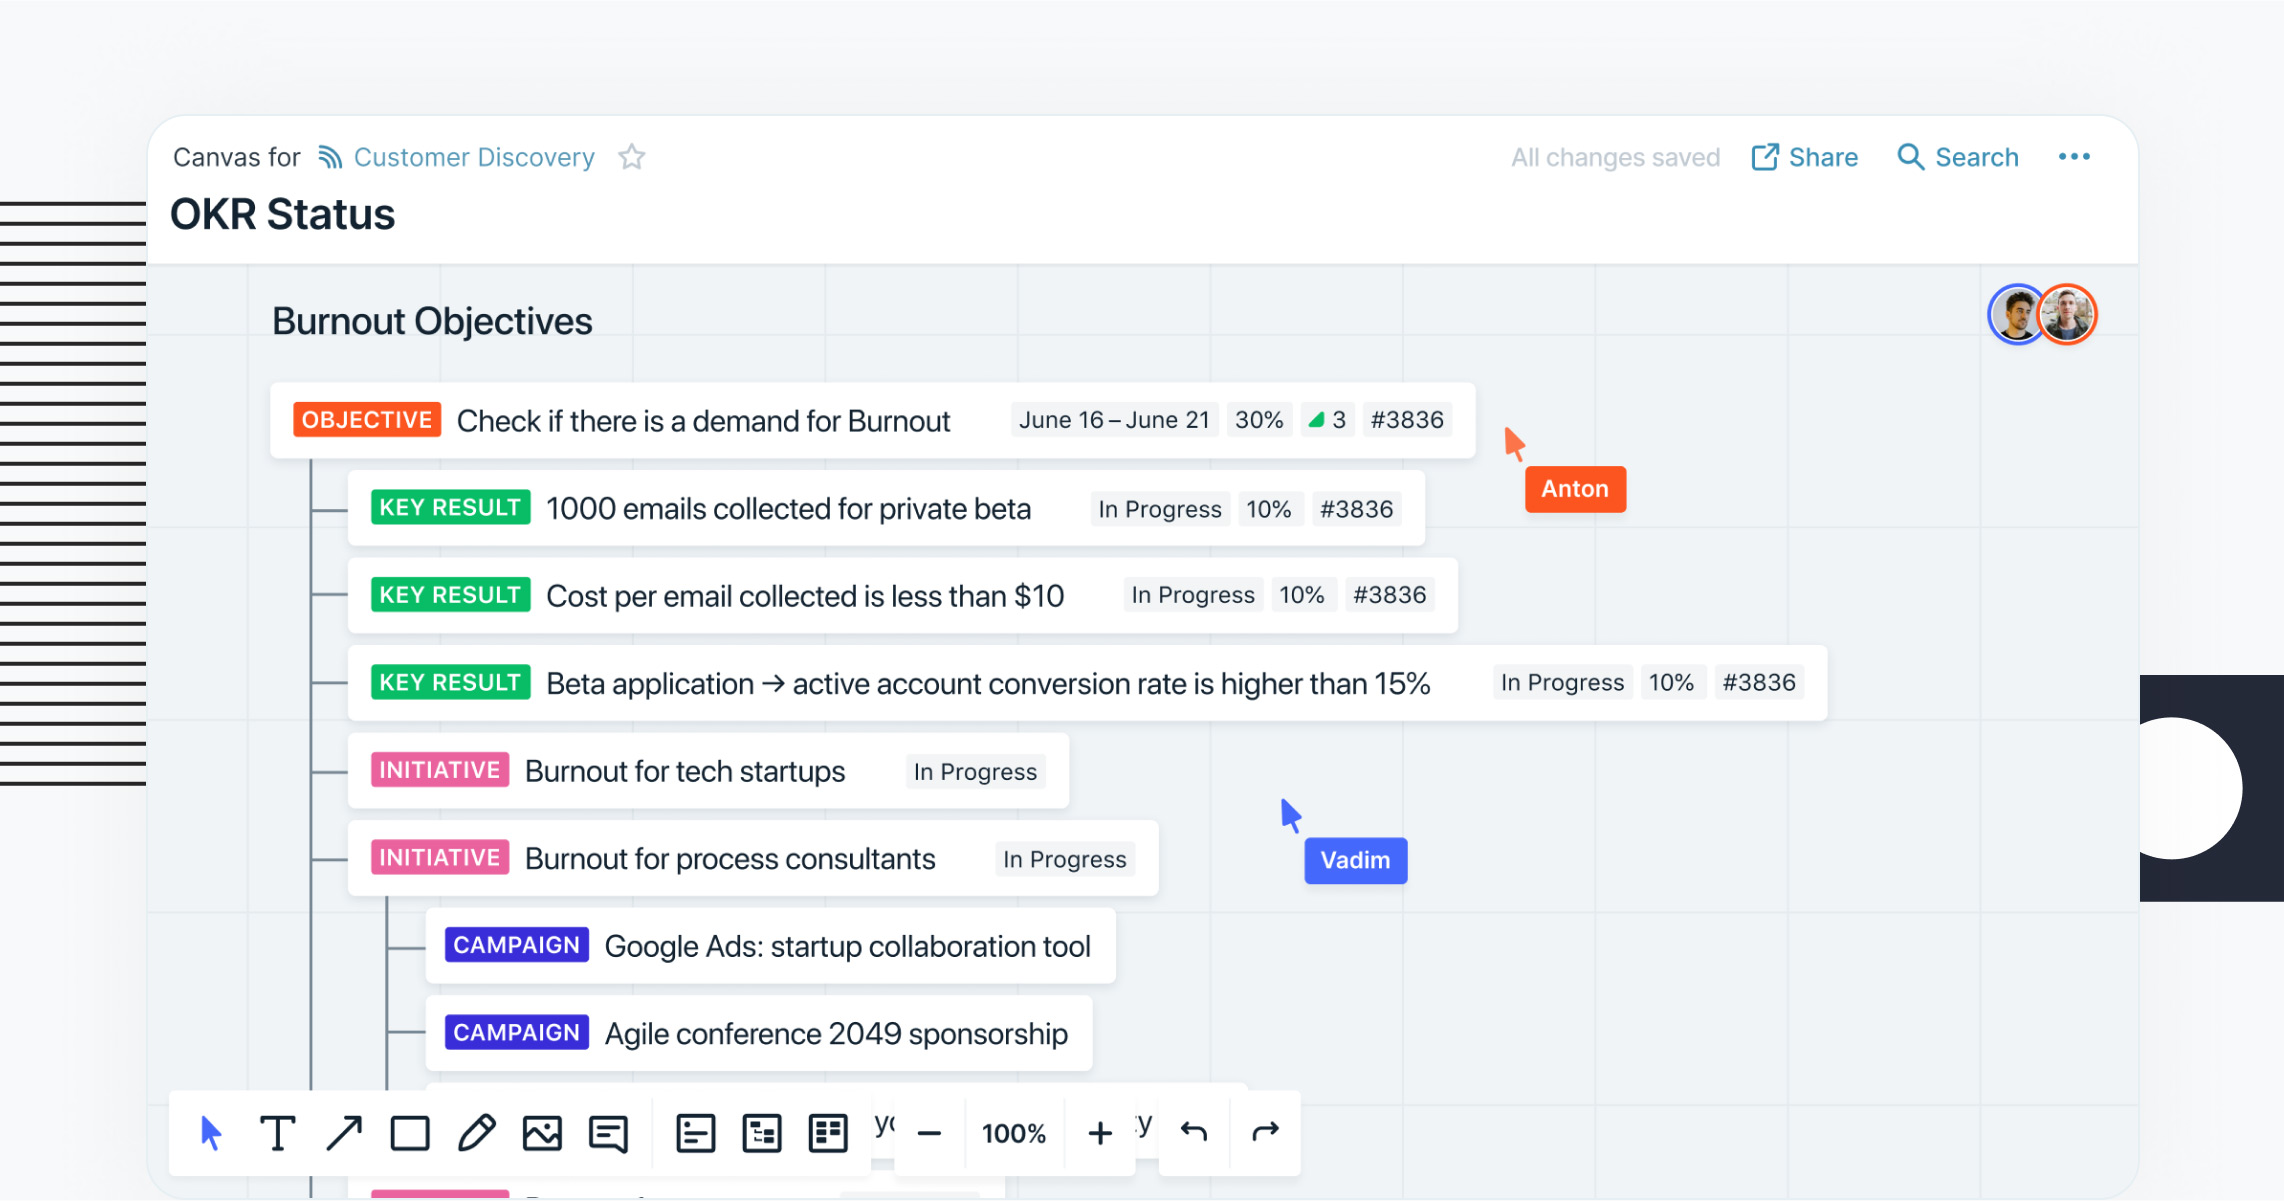Image resolution: width=2284 pixels, height=1201 pixels.
Task: Open the Check if there is a demand objective card
Action: pyautogui.click(x=703, y=421)
